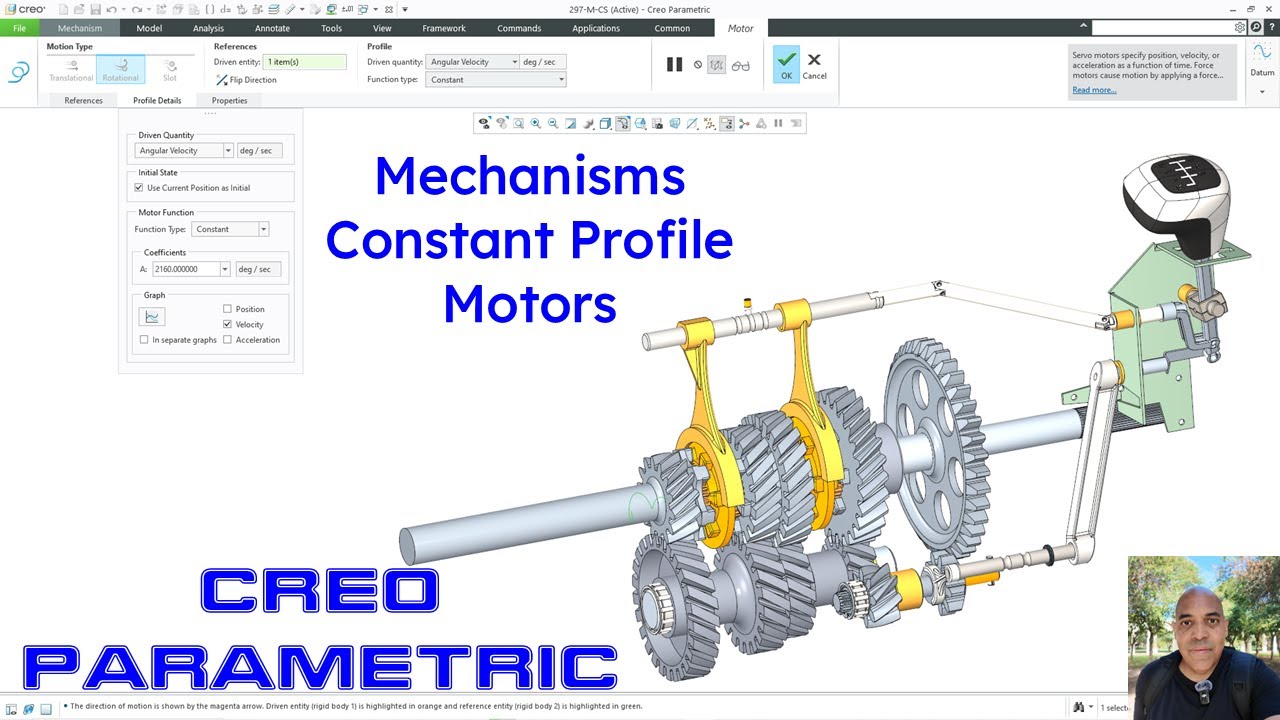Click the Driven entity 1 item(s) field
This screenshot has width=1280, height=720.
point(304,62)
